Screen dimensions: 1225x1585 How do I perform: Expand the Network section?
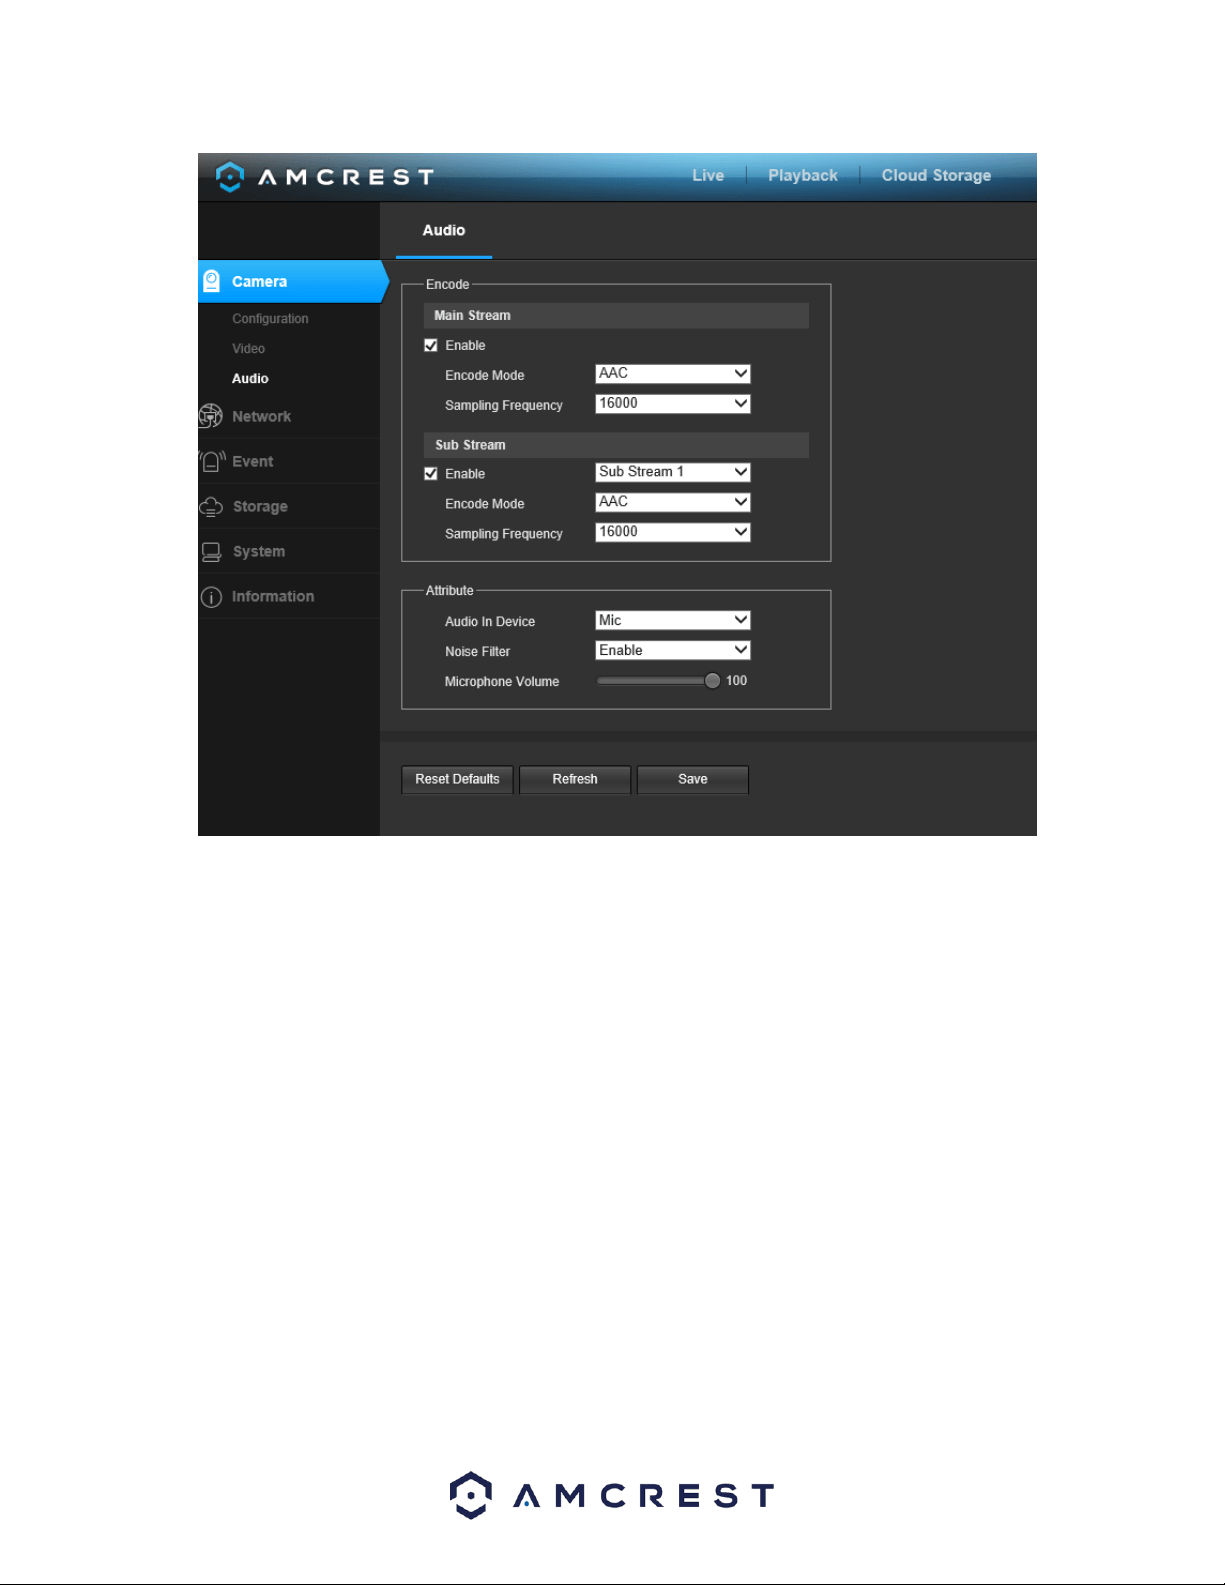pos(289,416)
